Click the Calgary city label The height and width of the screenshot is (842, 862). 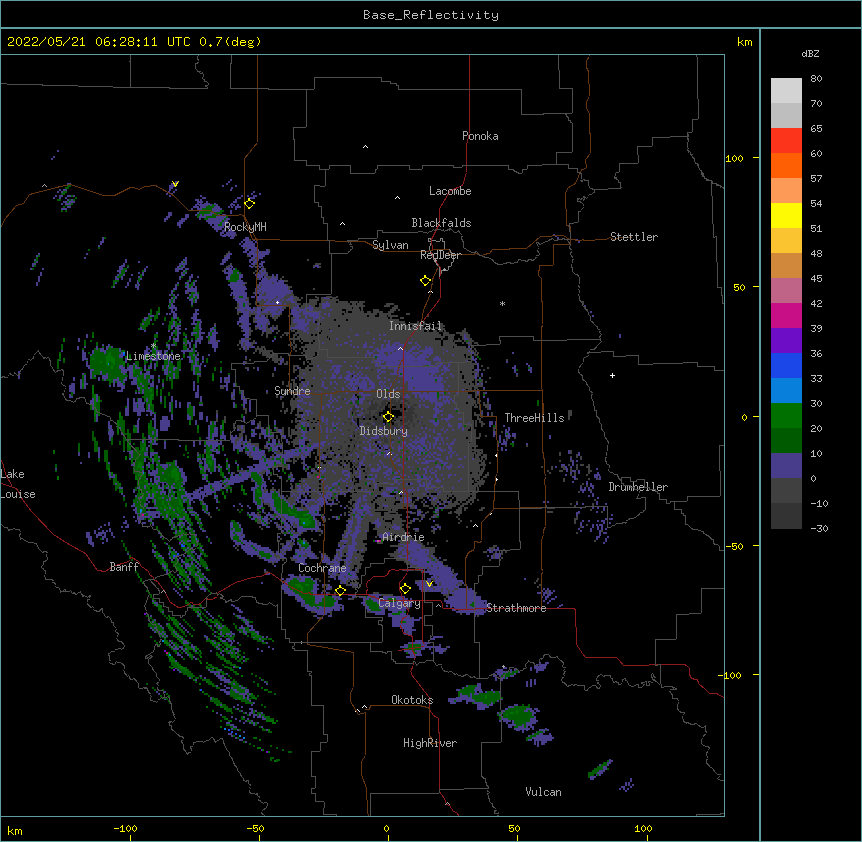tap(400, 603)
